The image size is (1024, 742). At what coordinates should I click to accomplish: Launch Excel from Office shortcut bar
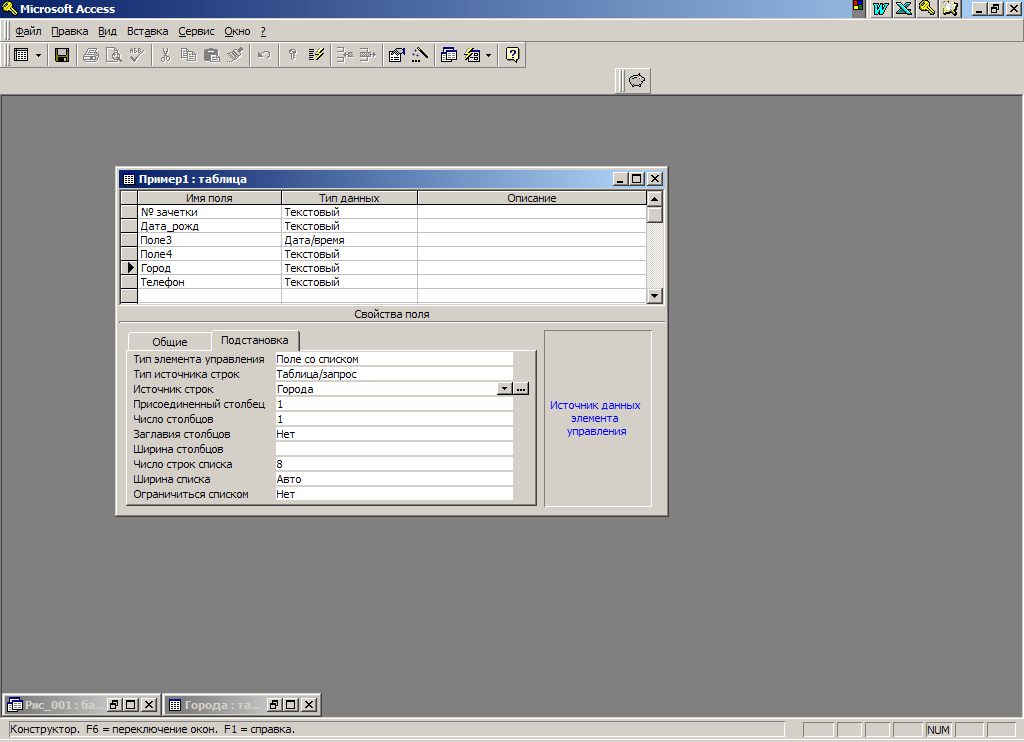coord(904,8)
